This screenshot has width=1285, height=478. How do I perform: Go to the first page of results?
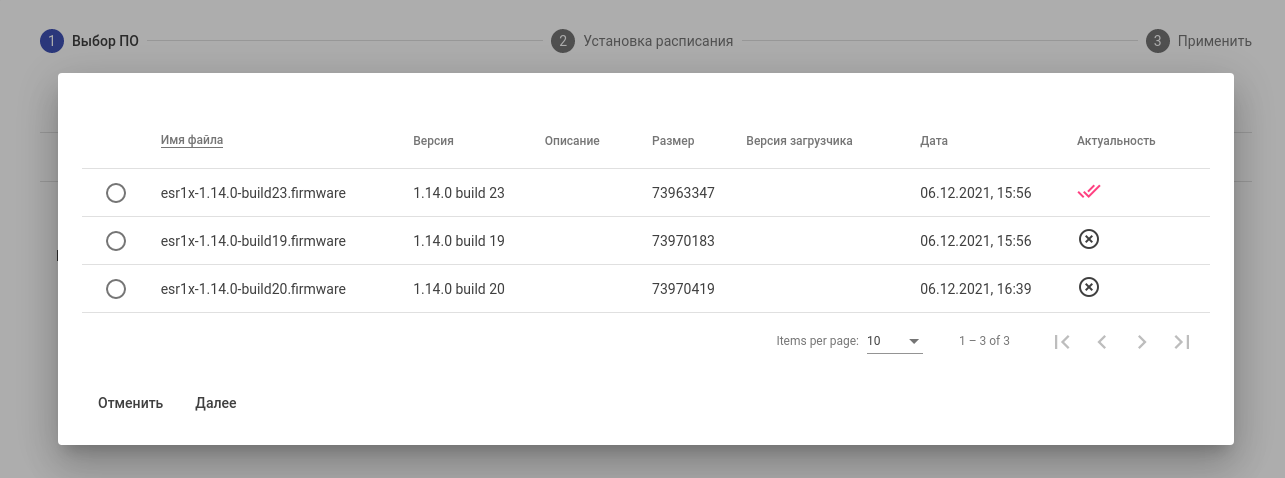1062,342
